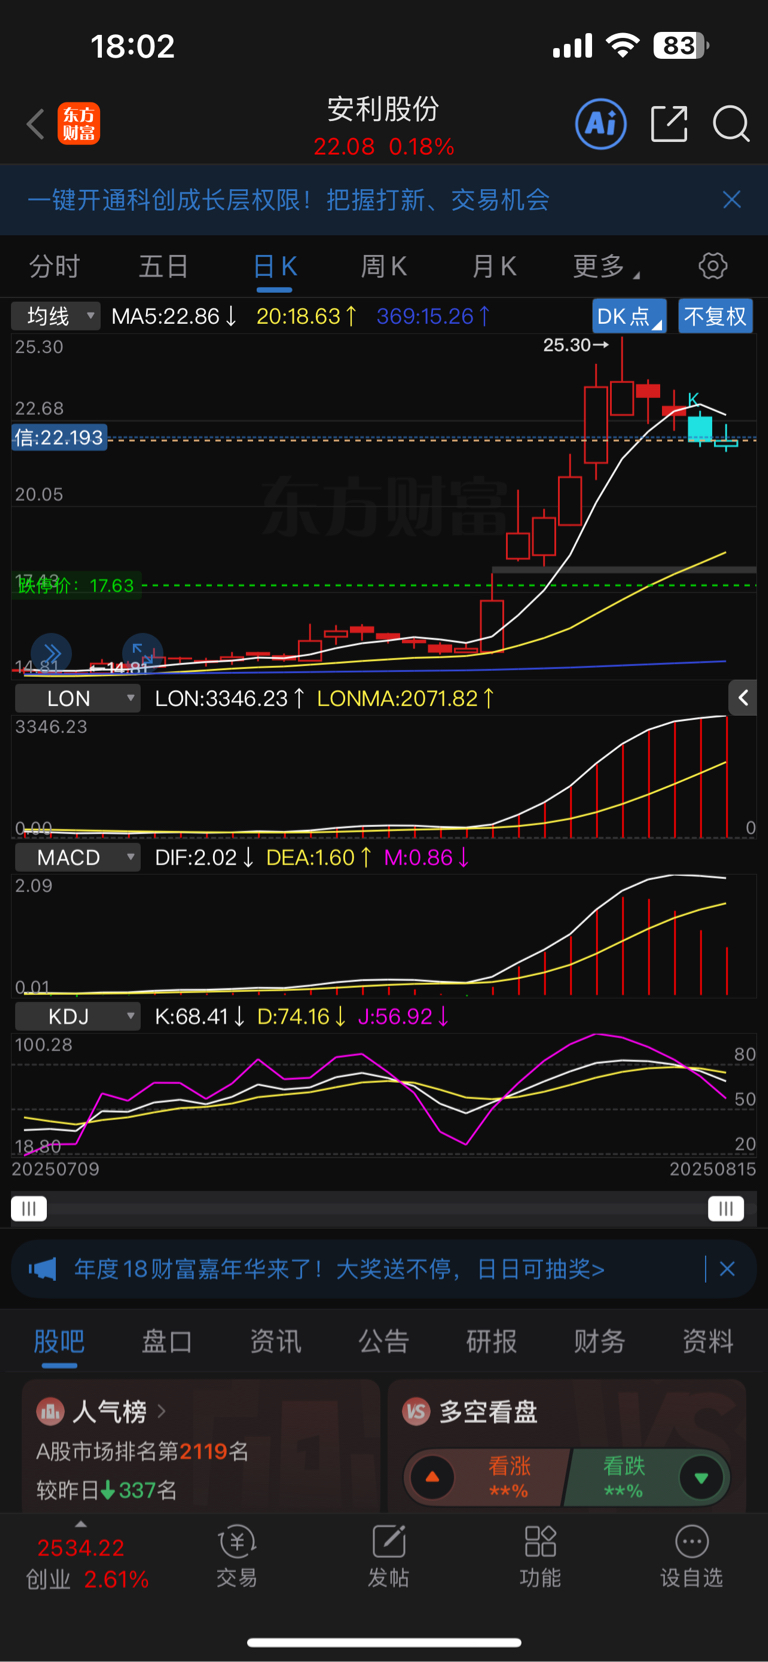Tap the megaphone announcement icon
768x1662 pixels.
click(42, 1269)
